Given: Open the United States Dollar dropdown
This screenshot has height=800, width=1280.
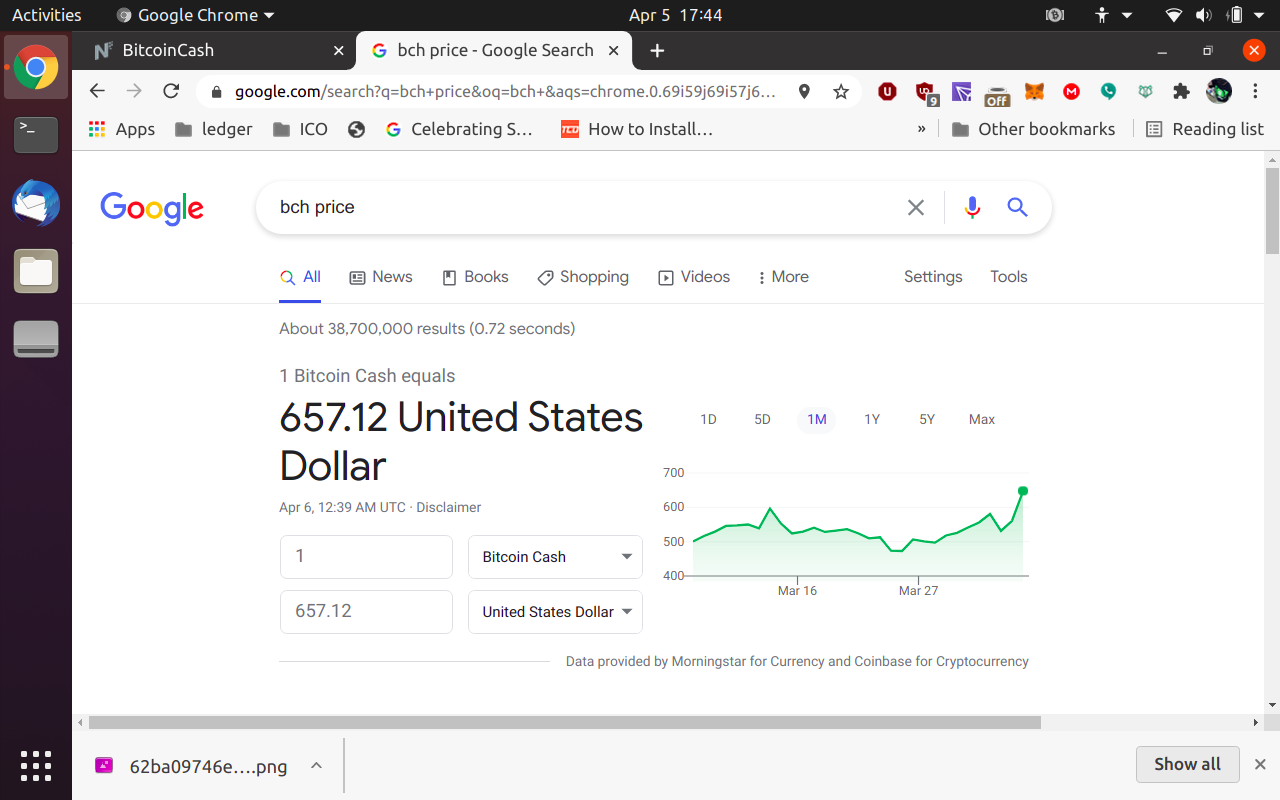Looking at the screenshot, I should coord(555,612).
